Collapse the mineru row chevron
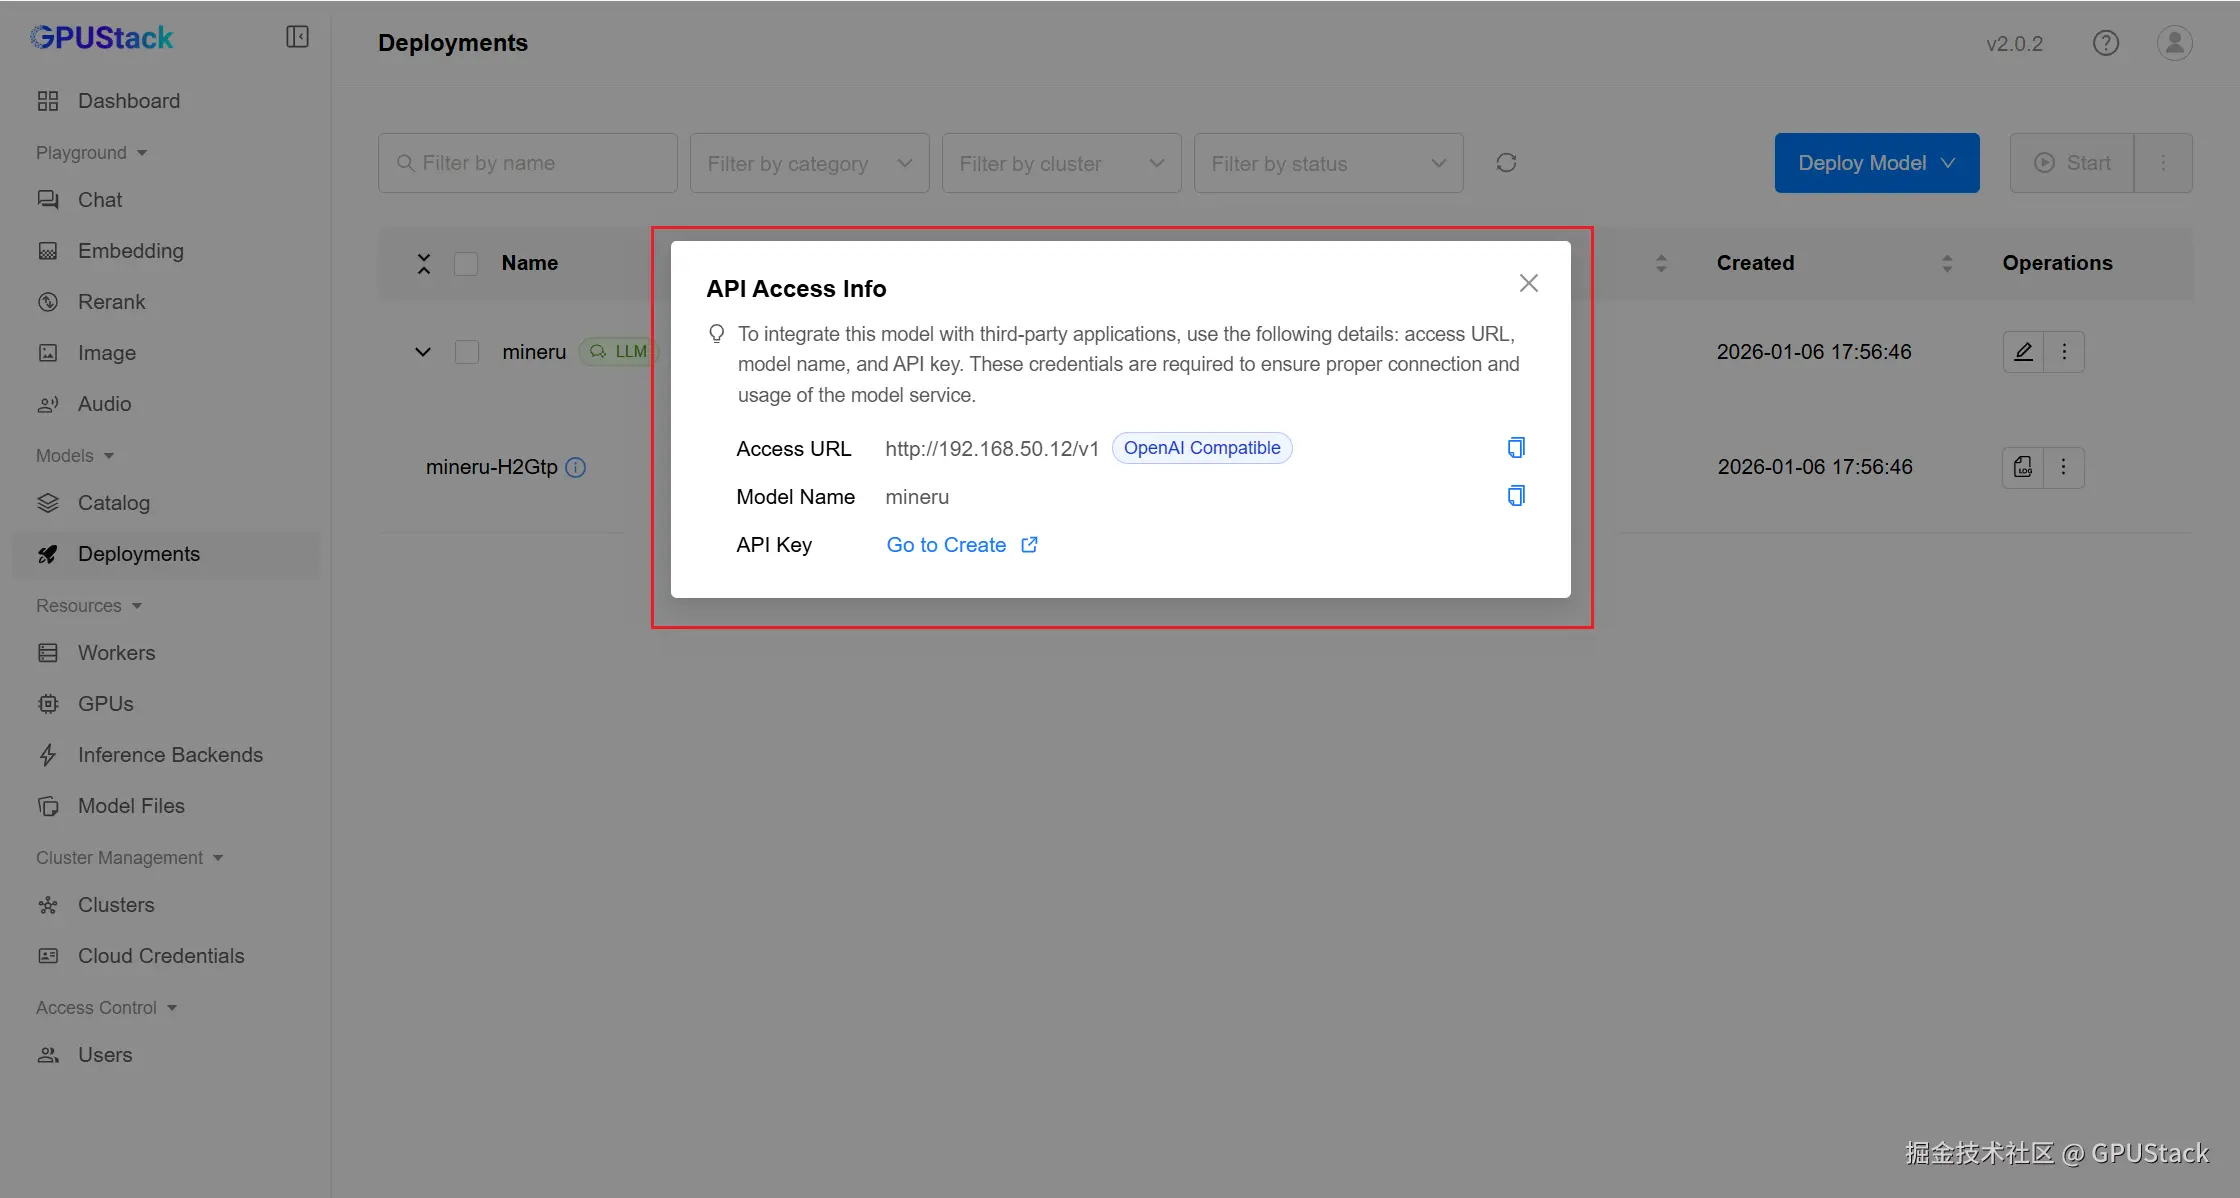2240x1198 pixels. 423,352
